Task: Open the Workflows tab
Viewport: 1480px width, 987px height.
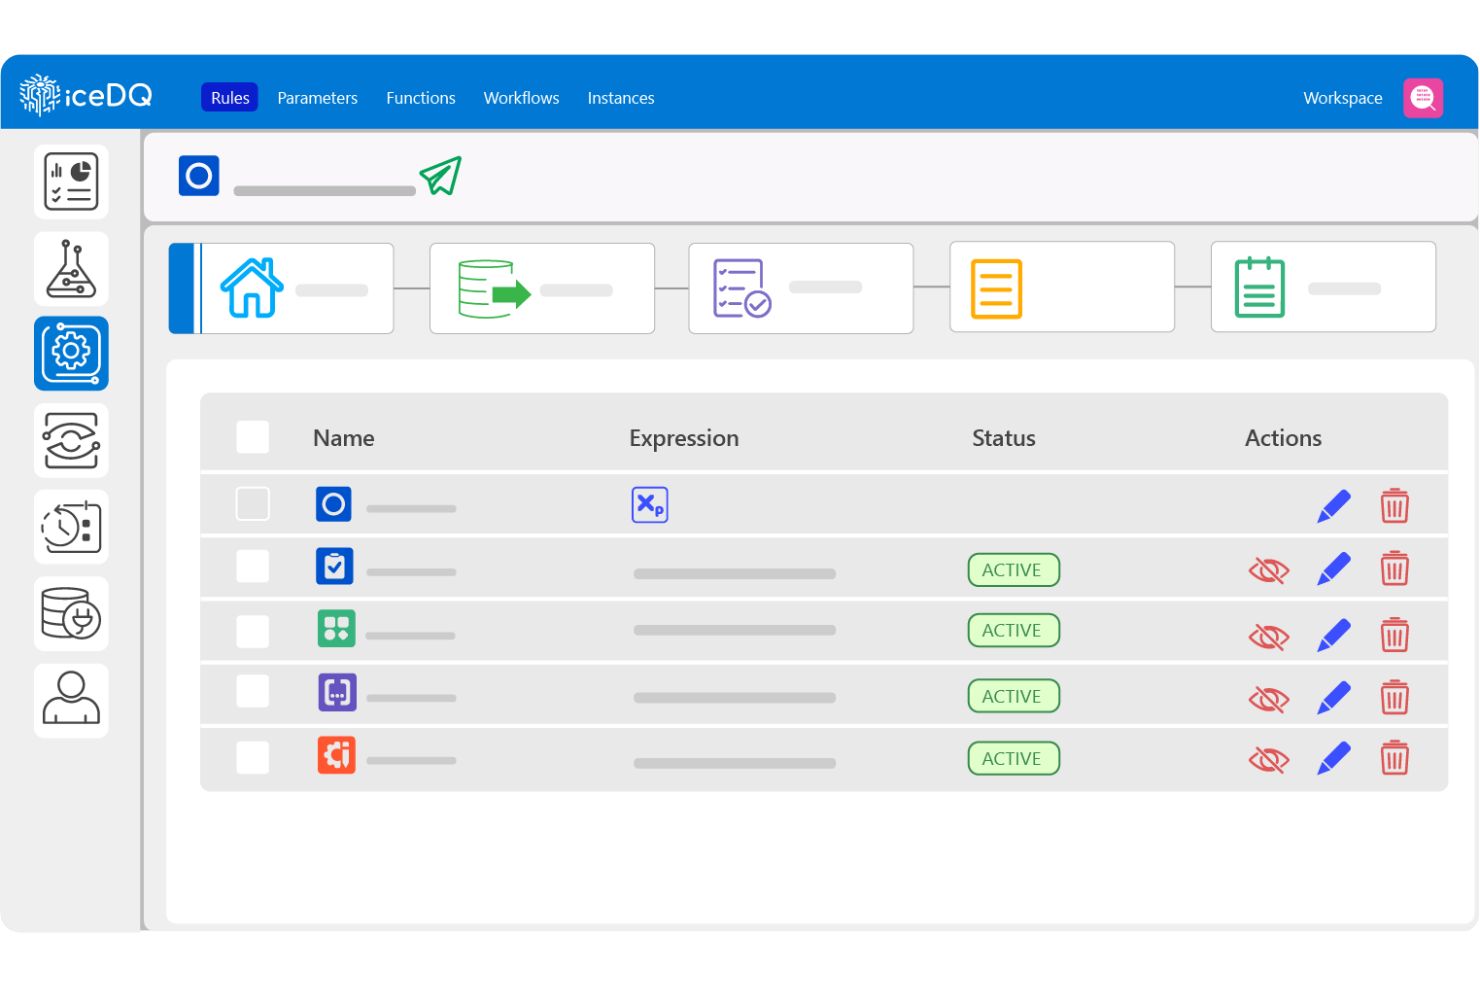Action: tap(521, 98)
